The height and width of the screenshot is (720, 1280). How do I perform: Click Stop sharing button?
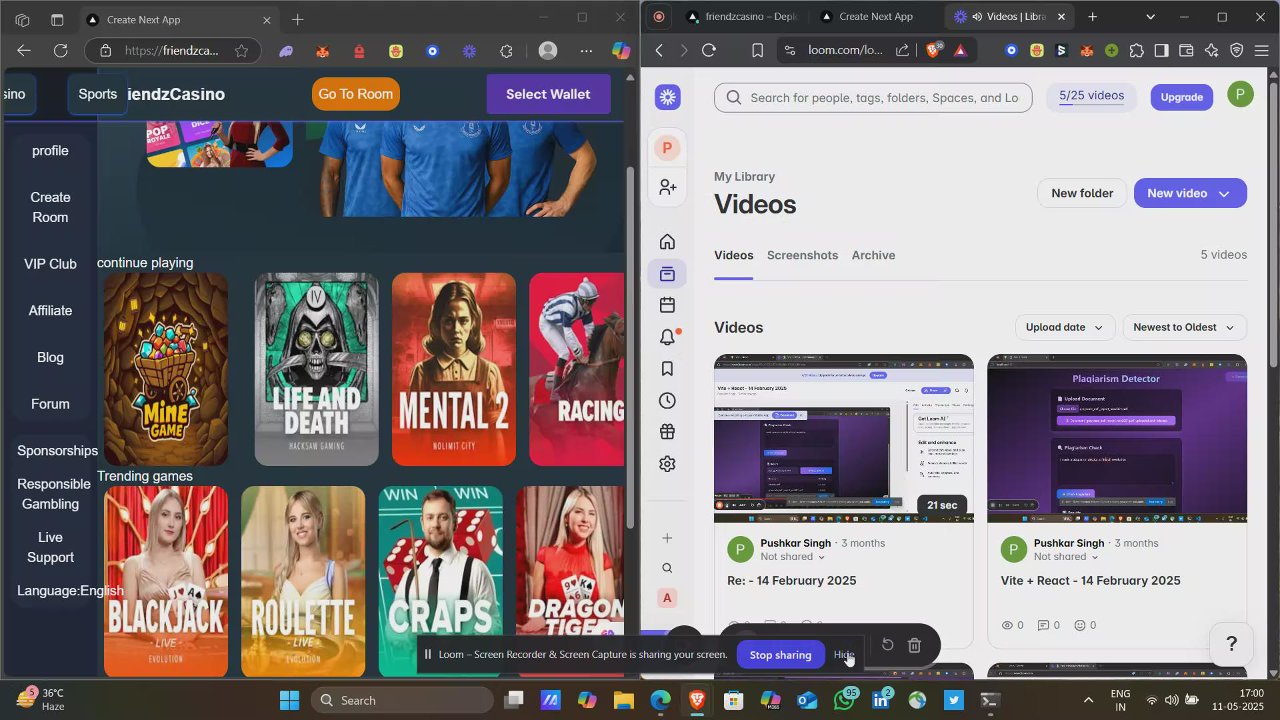click(780, 655)
